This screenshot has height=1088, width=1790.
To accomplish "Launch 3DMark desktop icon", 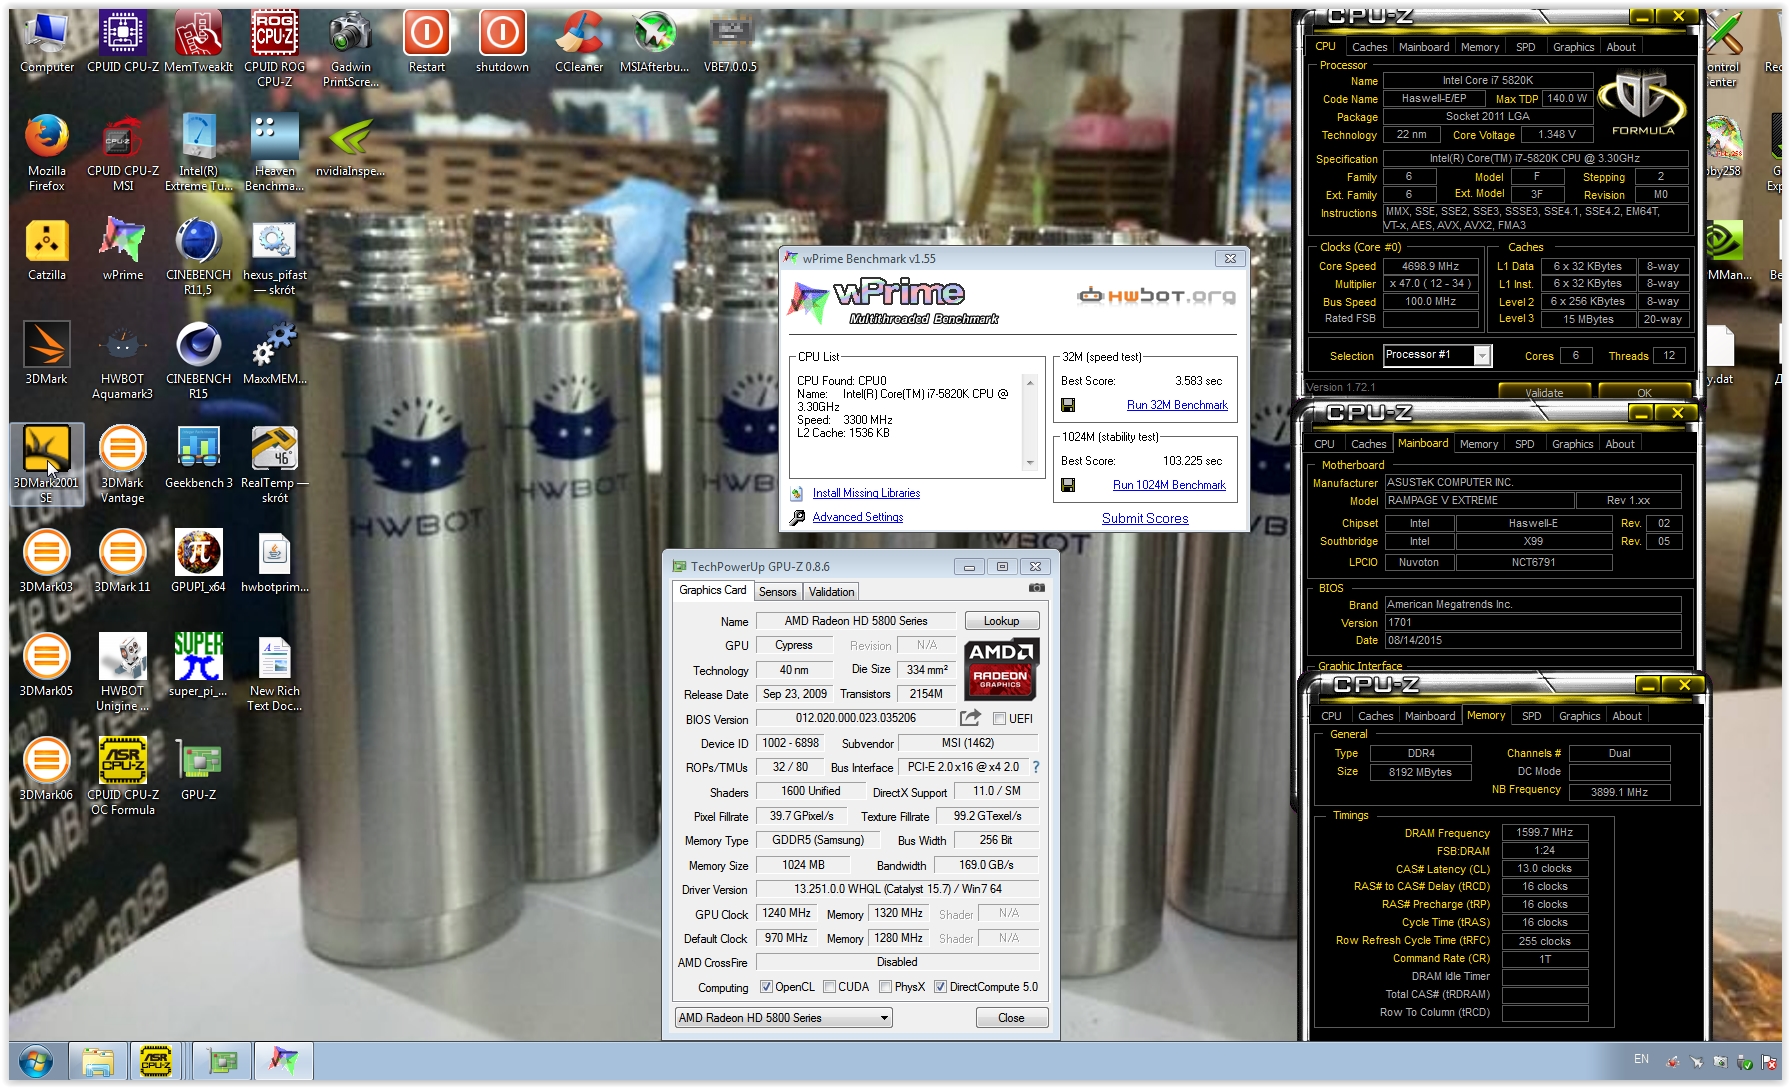I will [x=46, y=354].
